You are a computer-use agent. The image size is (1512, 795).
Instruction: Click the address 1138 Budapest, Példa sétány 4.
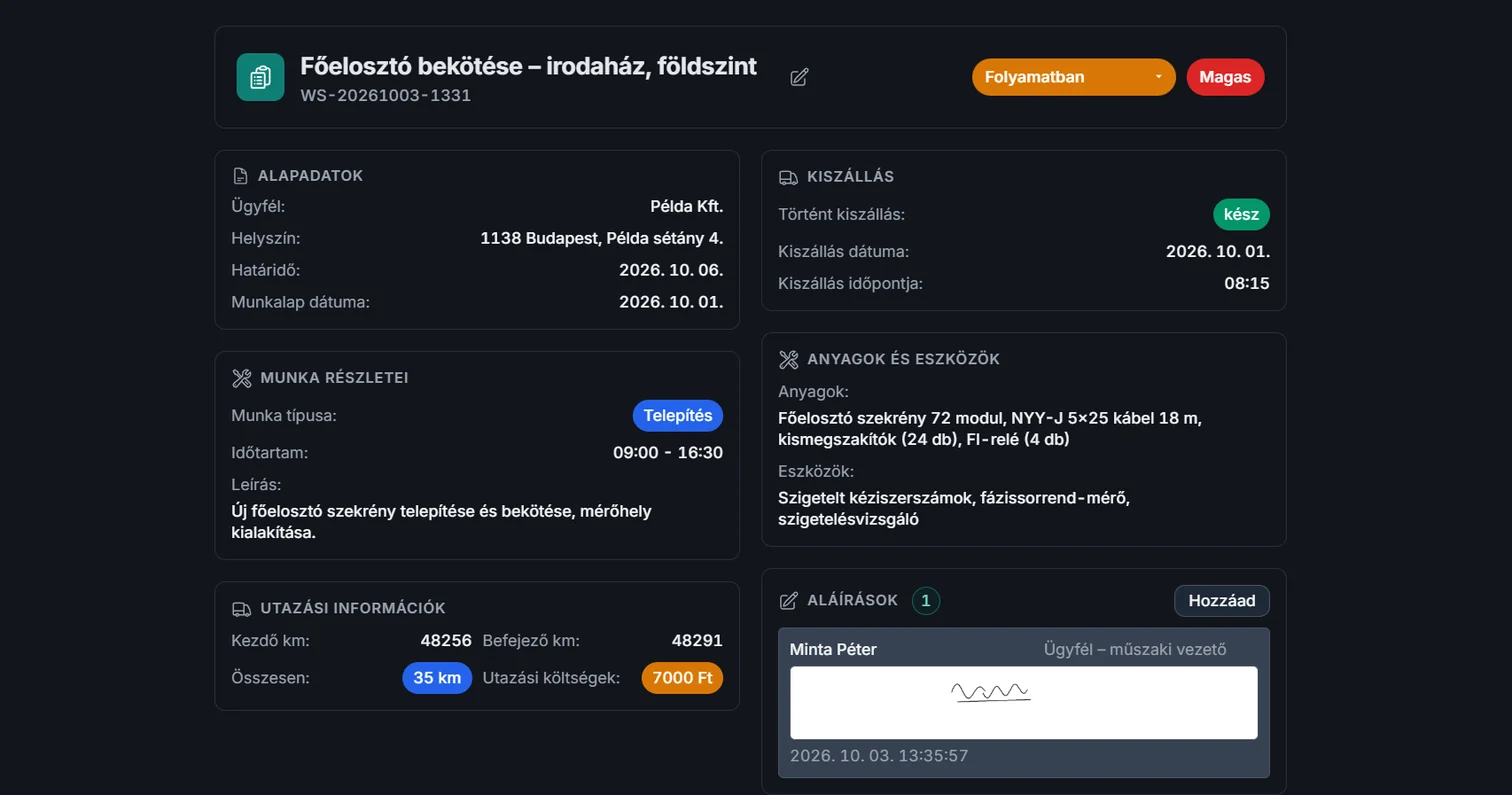pos(601,238)
